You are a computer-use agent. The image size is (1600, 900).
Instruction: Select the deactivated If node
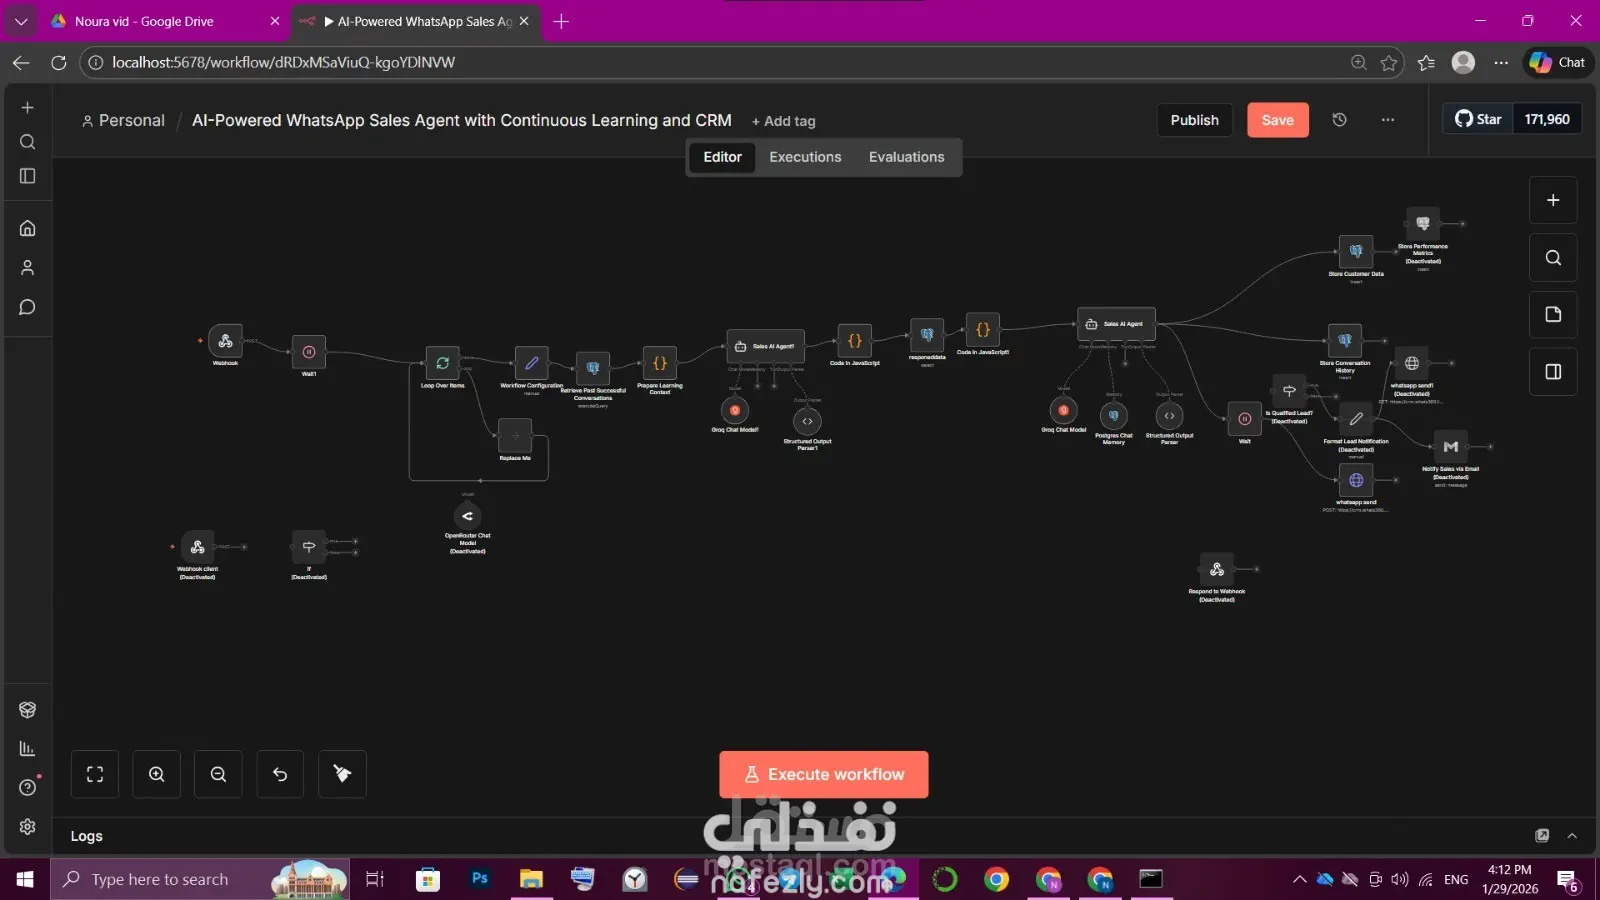(309, 547)
